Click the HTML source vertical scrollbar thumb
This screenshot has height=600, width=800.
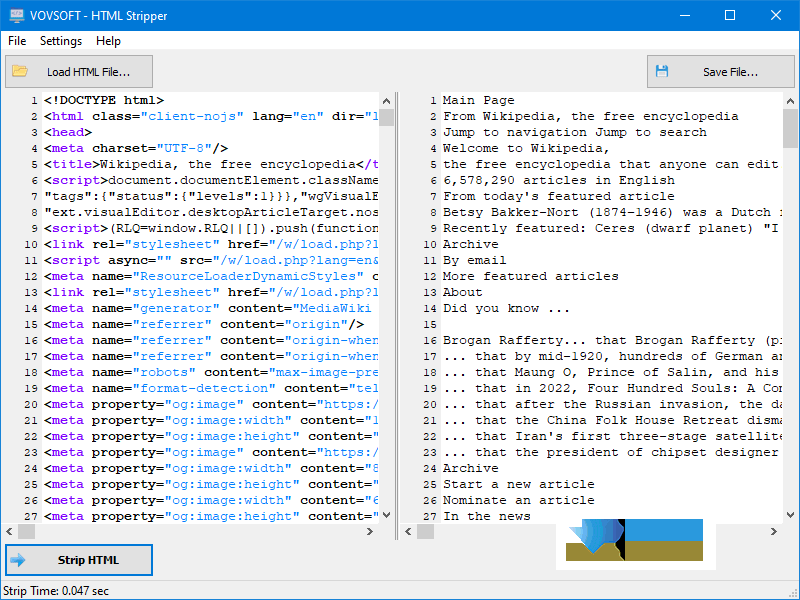387,117
